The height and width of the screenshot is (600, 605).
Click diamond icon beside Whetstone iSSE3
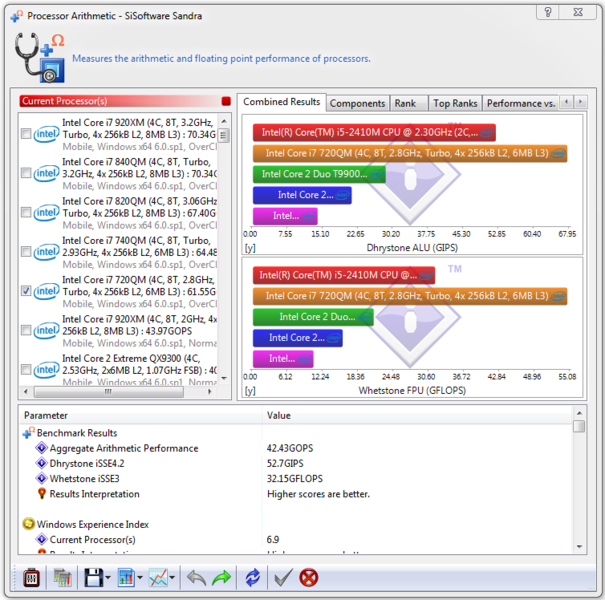point(41,478)
